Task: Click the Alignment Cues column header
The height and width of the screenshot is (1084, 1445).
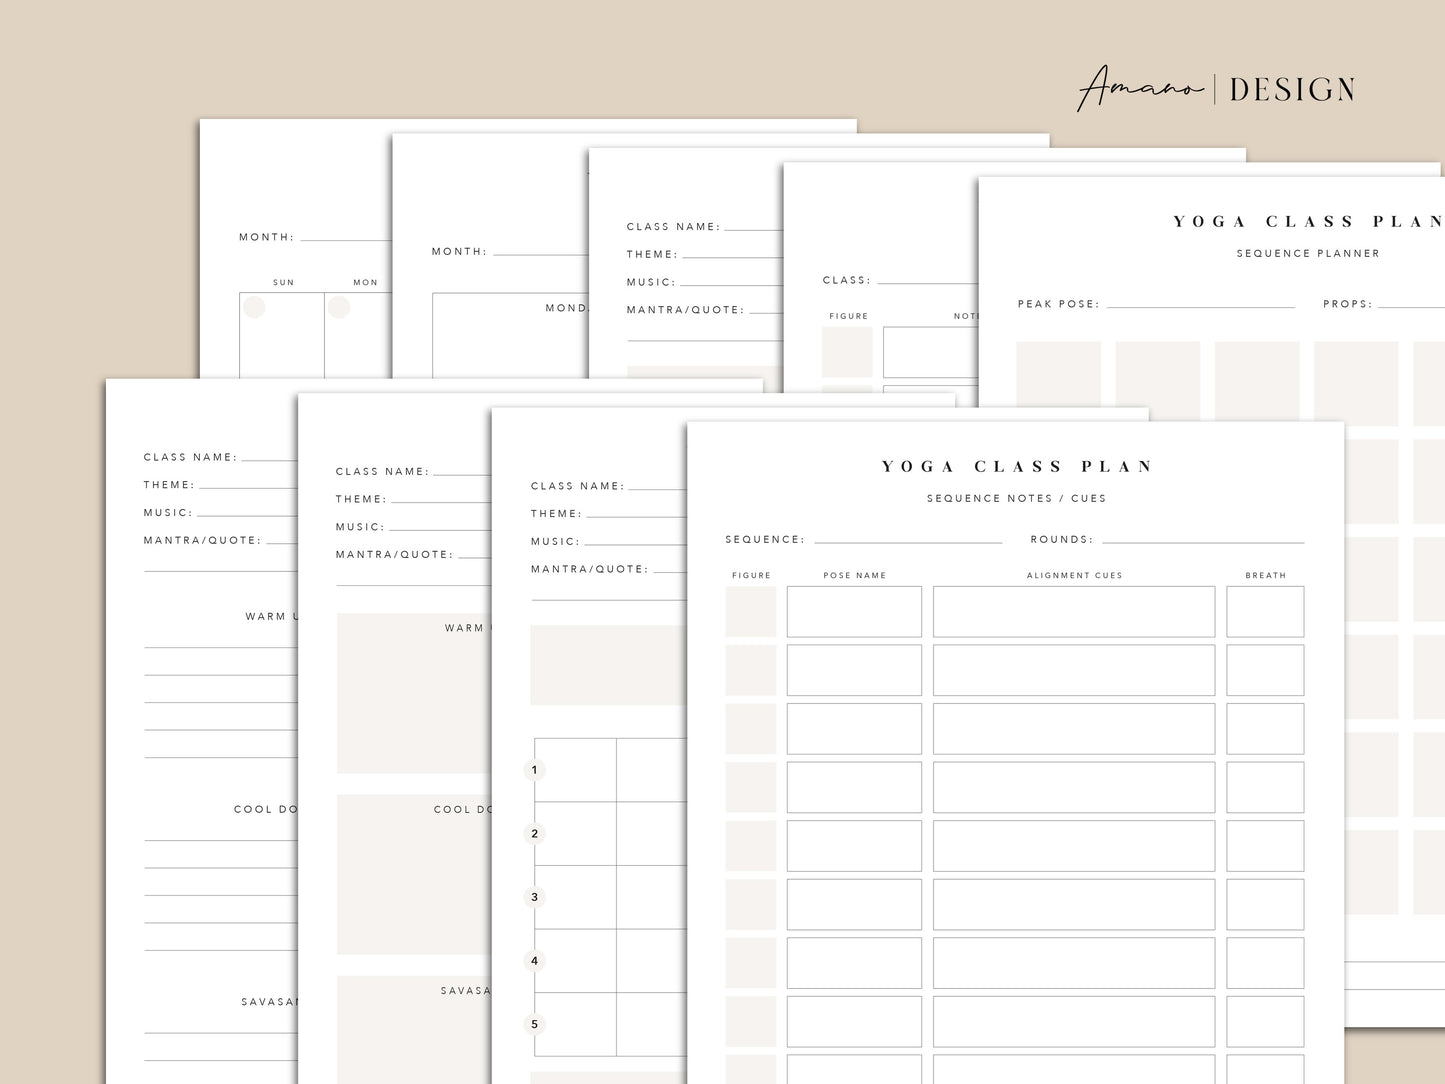Action: [1074, 575]
